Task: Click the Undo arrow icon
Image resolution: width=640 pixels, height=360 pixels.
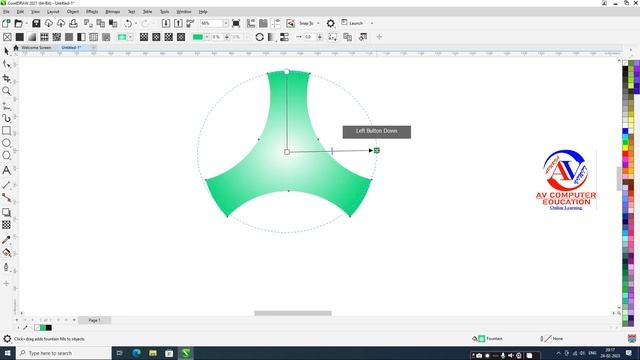Action: 128,23
